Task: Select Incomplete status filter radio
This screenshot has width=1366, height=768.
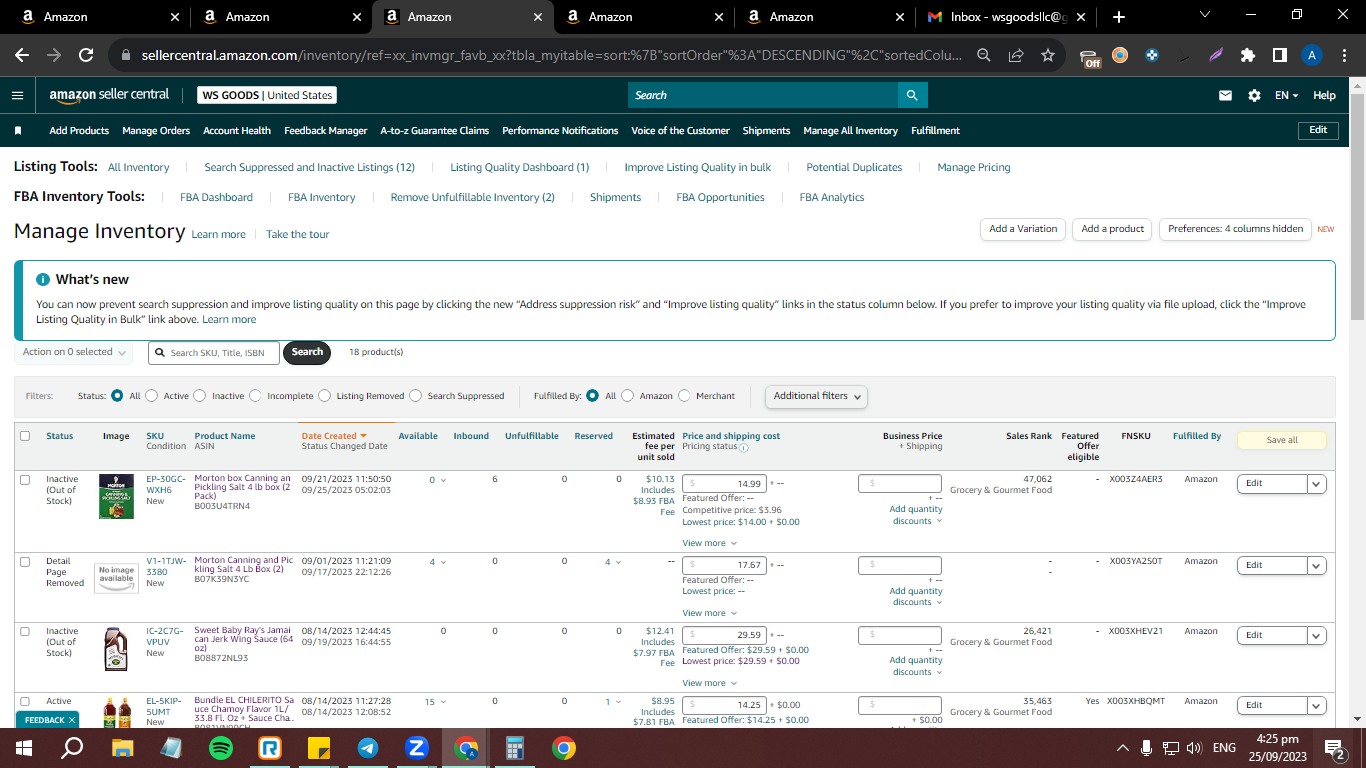Action: click(x=255, y=396)
